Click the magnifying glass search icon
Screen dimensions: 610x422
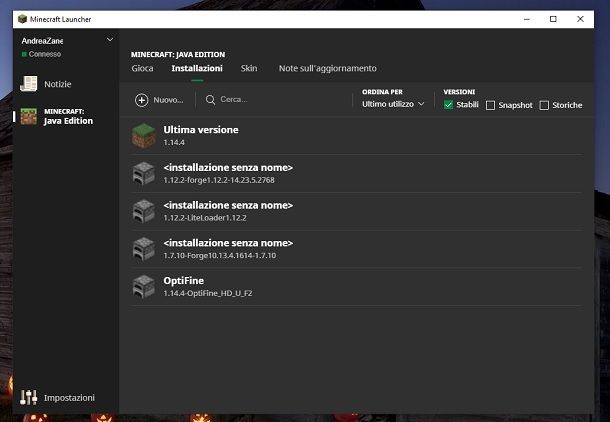tap(210, 100)
